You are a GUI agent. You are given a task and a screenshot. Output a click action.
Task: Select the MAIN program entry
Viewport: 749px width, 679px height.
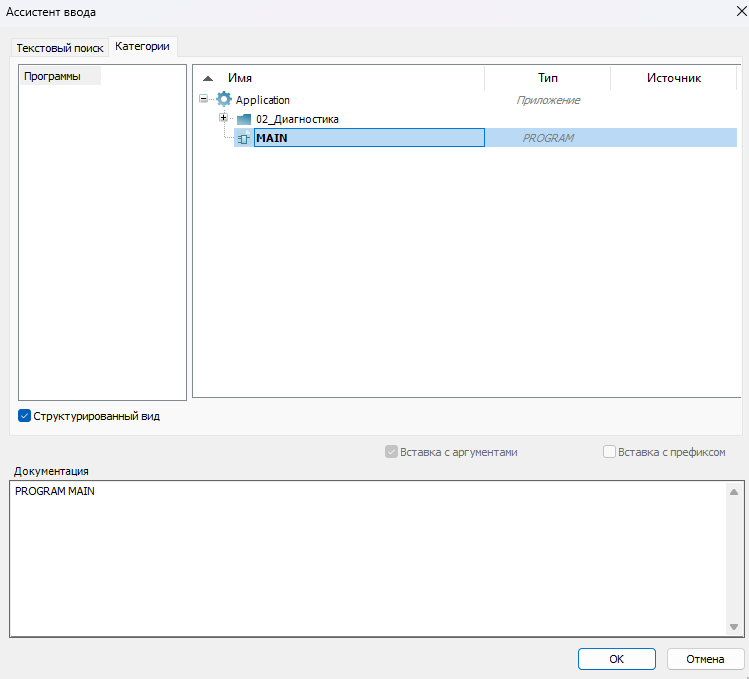272,138
